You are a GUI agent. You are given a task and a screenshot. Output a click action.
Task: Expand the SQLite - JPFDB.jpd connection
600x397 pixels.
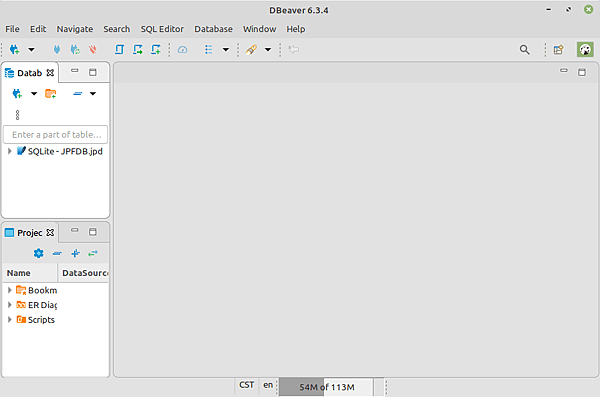pyautogui.click(x=10, y=151)
